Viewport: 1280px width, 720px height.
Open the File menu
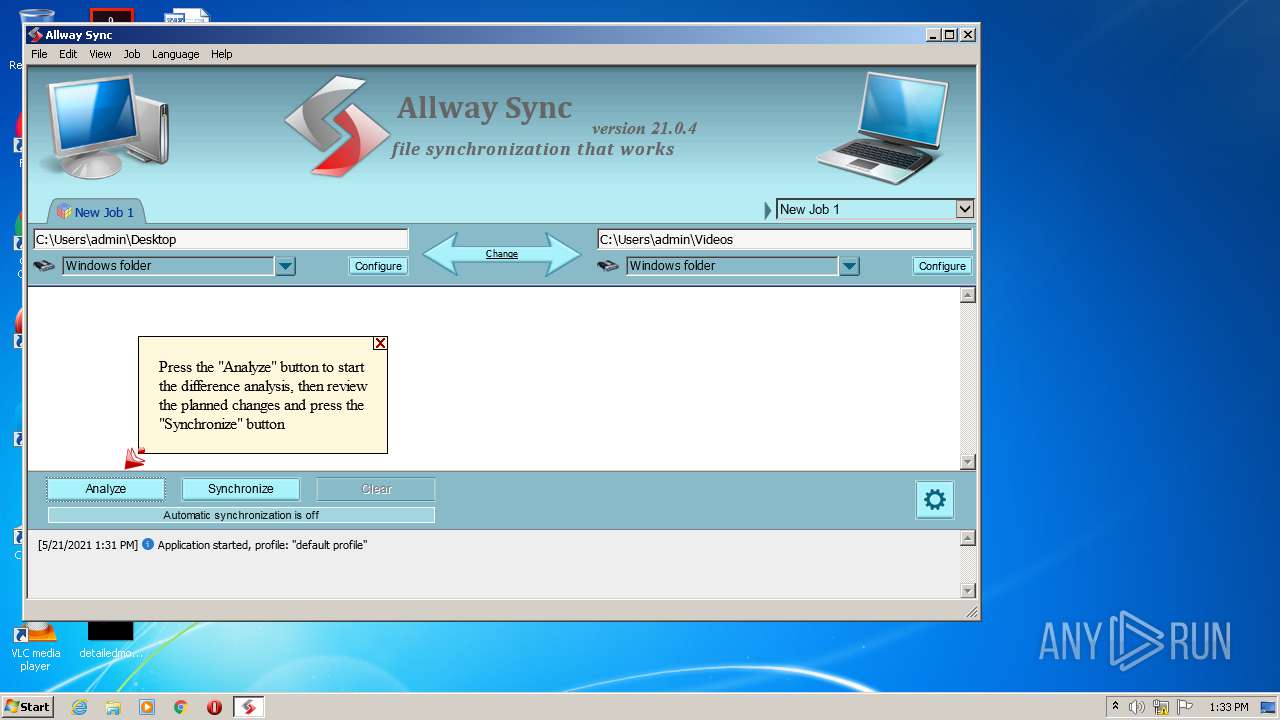tap(39, 54)
